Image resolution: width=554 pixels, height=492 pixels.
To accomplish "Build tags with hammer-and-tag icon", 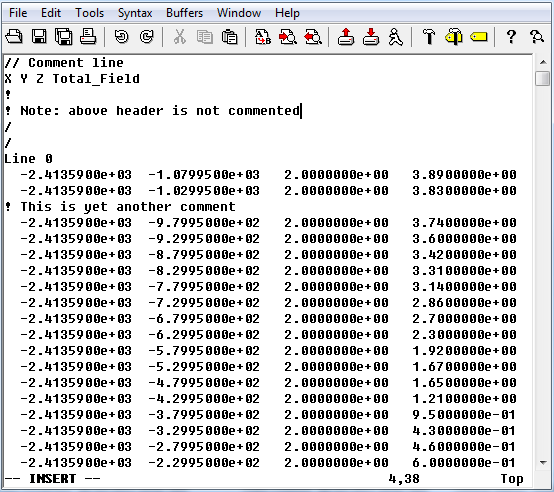I will click(454, 37).
